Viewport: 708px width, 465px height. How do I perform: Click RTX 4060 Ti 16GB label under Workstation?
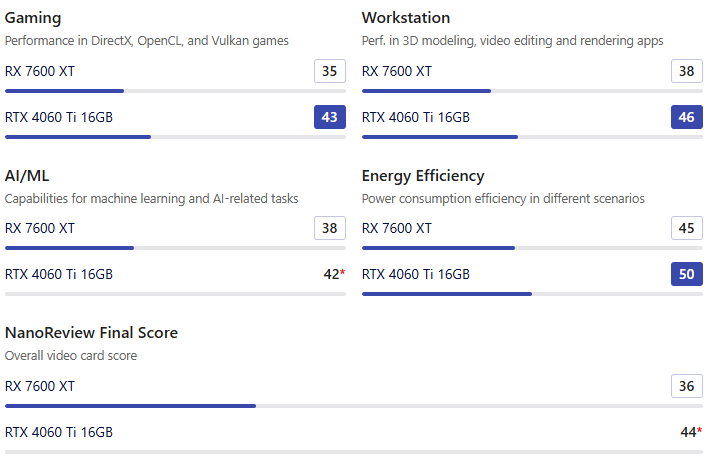(x=415, y=117)
